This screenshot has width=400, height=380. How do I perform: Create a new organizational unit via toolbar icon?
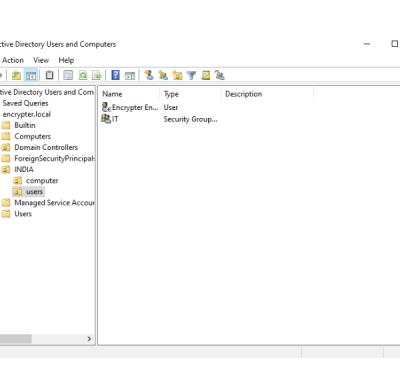coord(177,75)
